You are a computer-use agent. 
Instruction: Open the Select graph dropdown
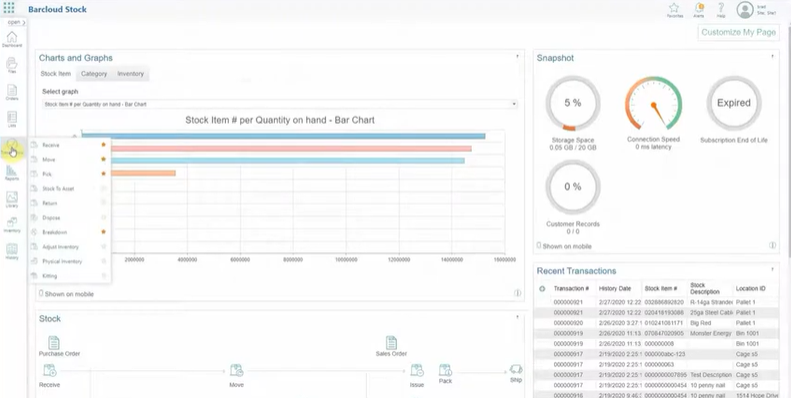point(279,104)
